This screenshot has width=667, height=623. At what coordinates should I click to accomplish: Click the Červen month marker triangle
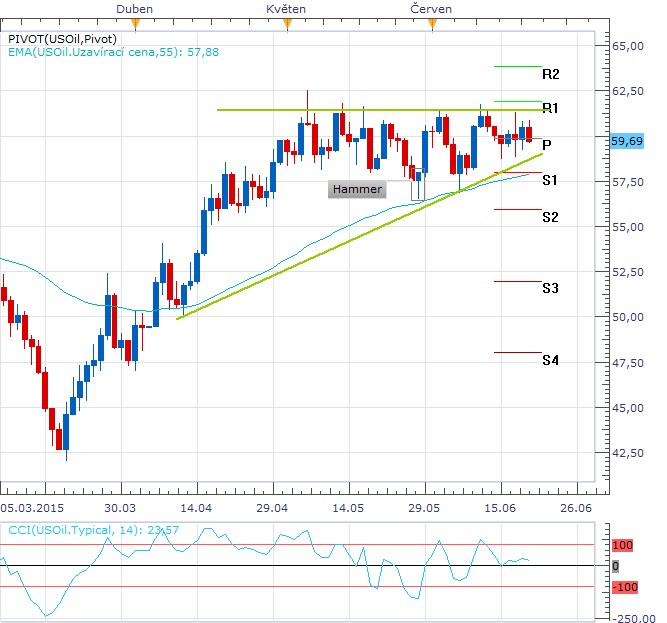coord(431,23)
